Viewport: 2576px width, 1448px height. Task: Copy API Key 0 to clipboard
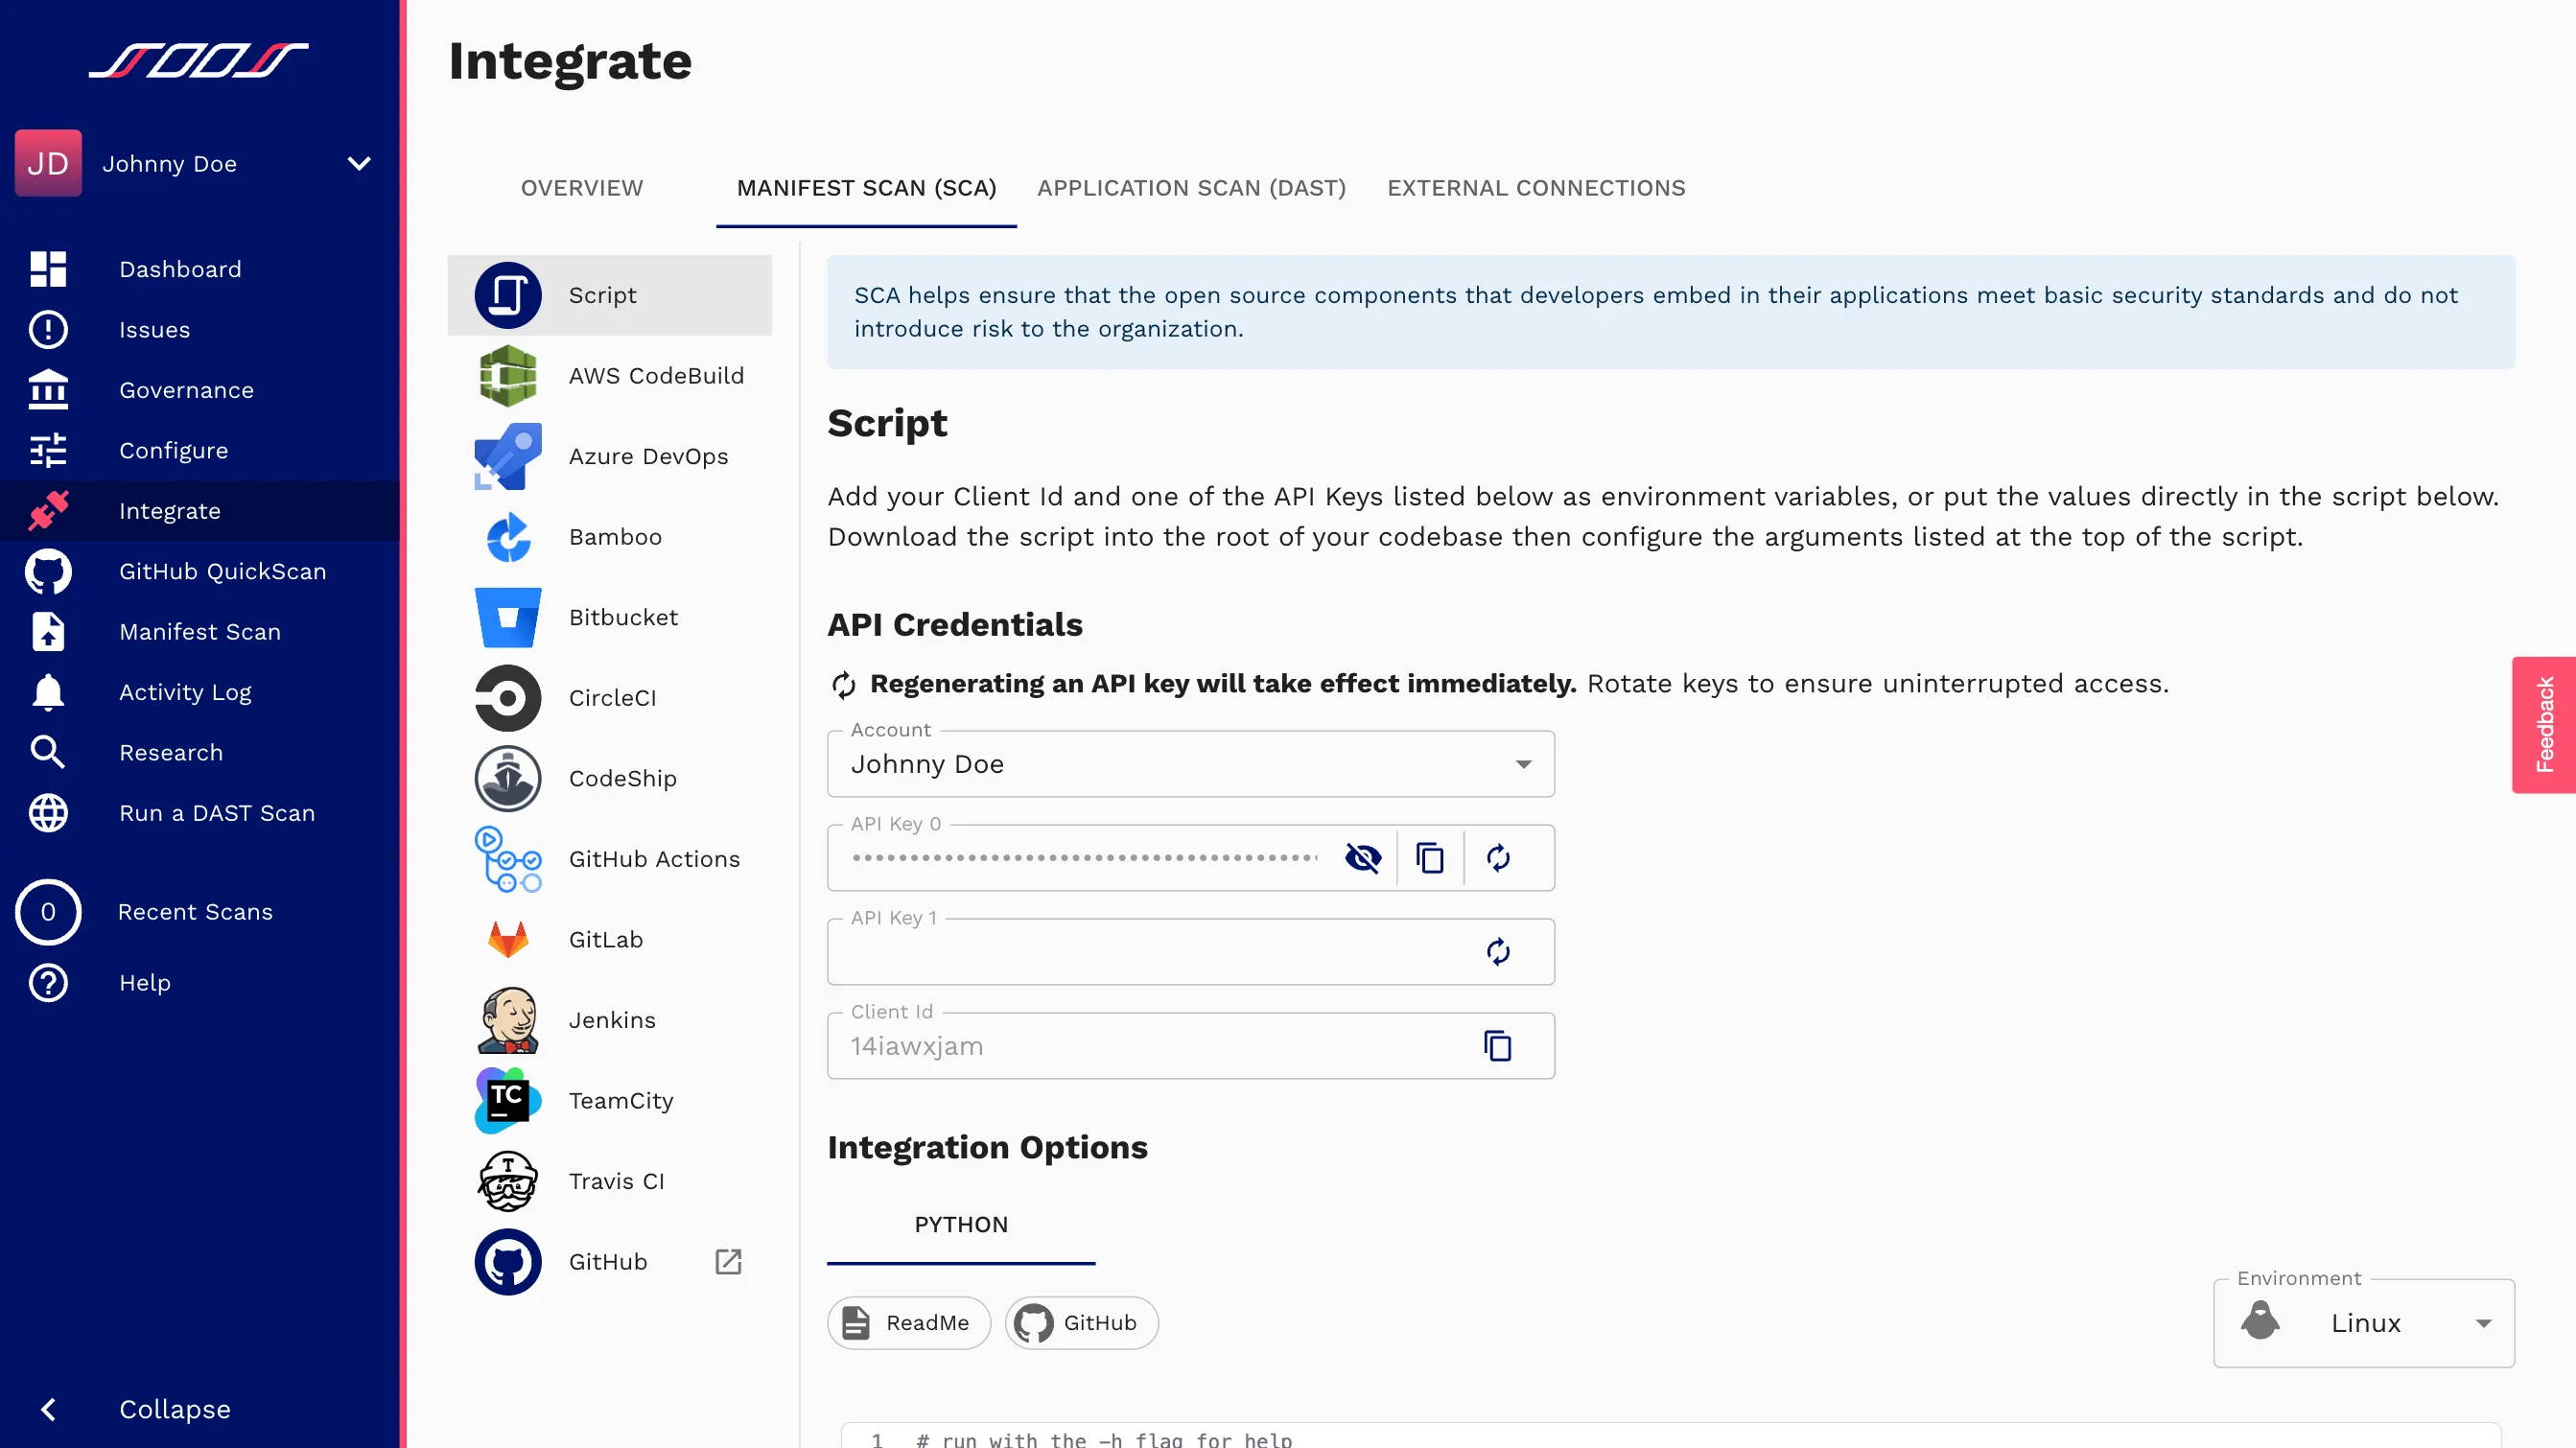click(1430, 858)
